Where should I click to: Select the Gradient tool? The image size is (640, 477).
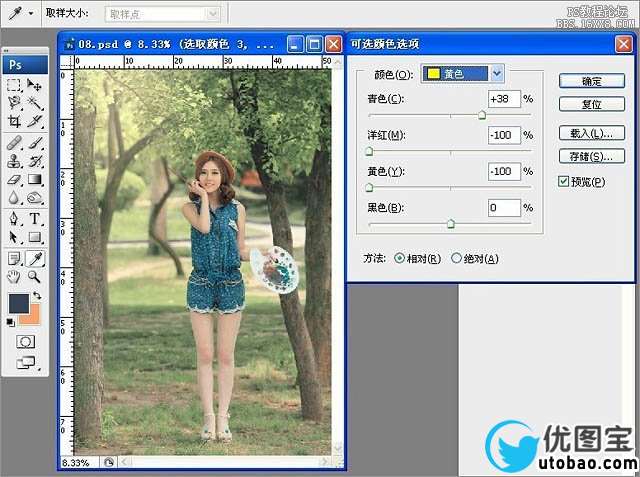[34, 179]
